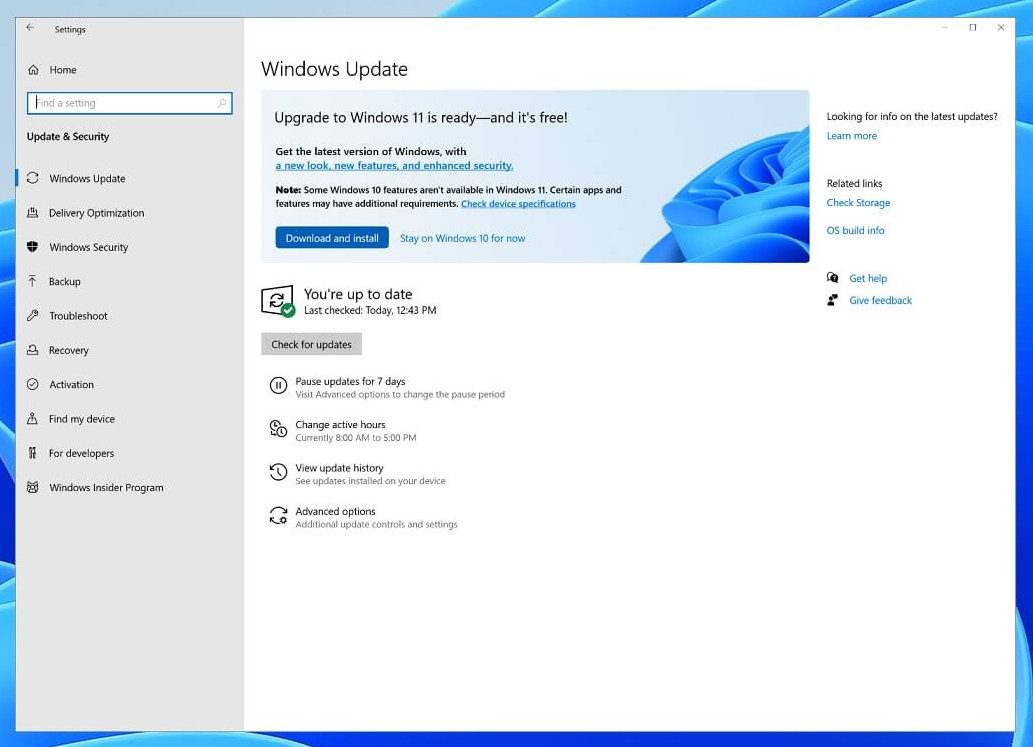1033x747 pixels.
Task: Open new look, new features link
Action: 394,165
